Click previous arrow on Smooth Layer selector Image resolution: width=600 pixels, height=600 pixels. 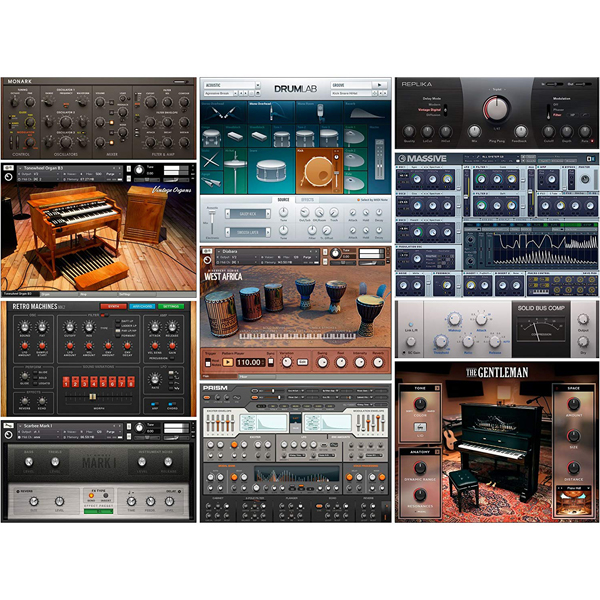228,232
